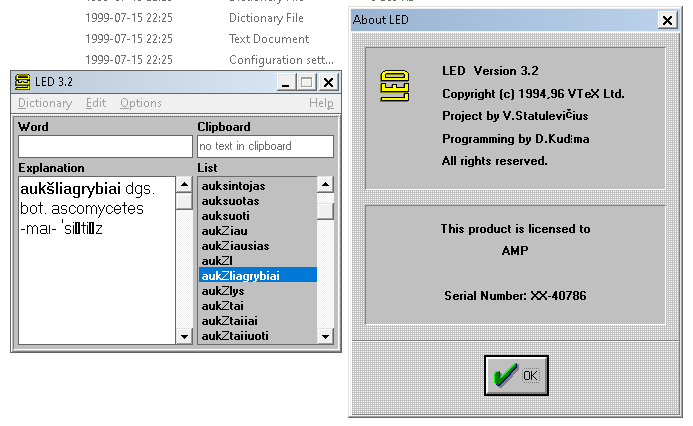Select 'aukZiausias' in the List
Image resolution: width=693 pixels, height=426 pixels.
coord(258,246)
